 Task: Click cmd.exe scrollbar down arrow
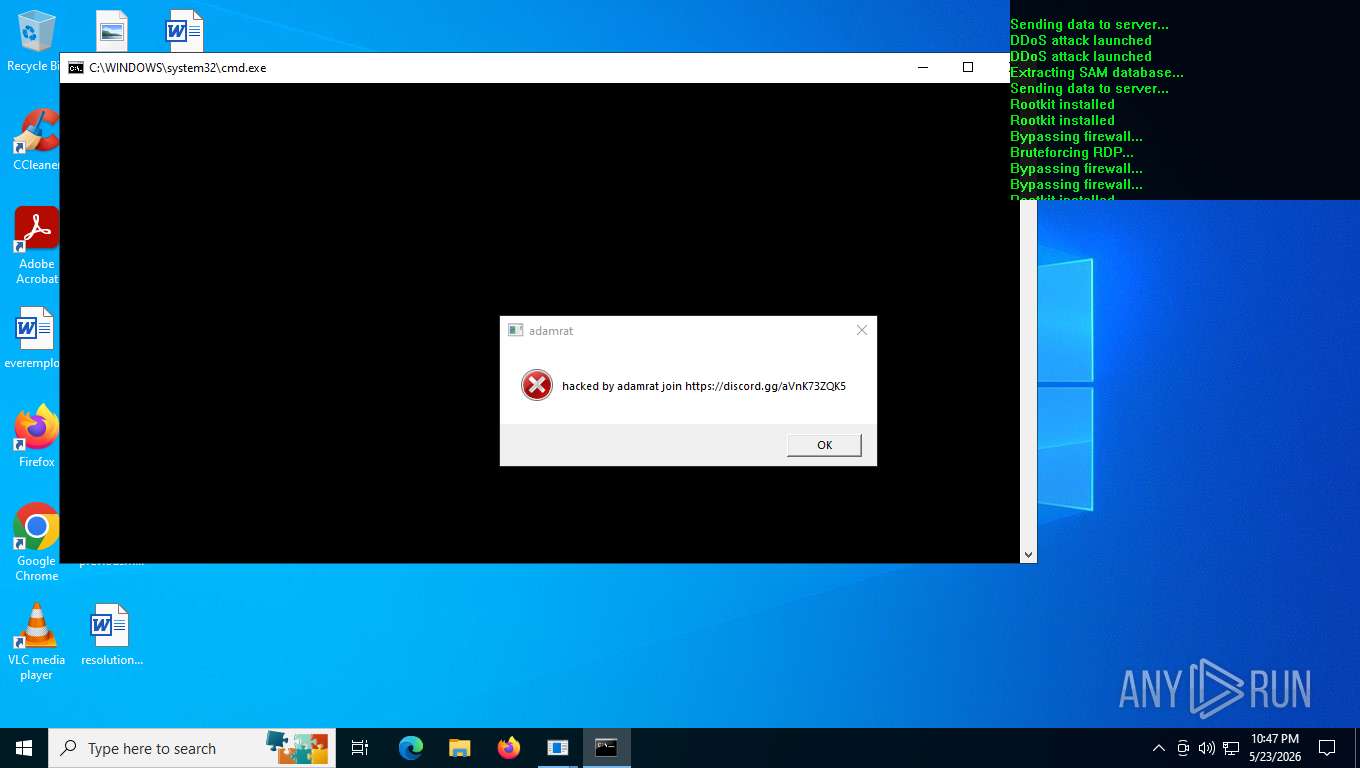click(1028, 555)
